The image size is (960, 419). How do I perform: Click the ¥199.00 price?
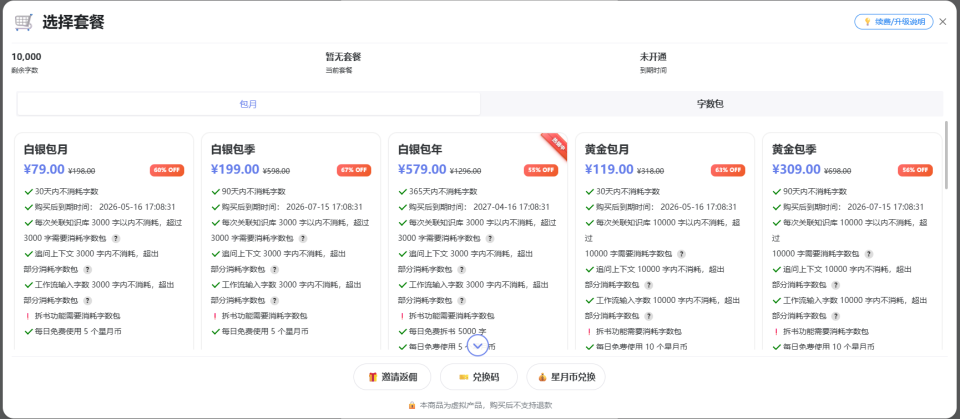tap(235, 170)
